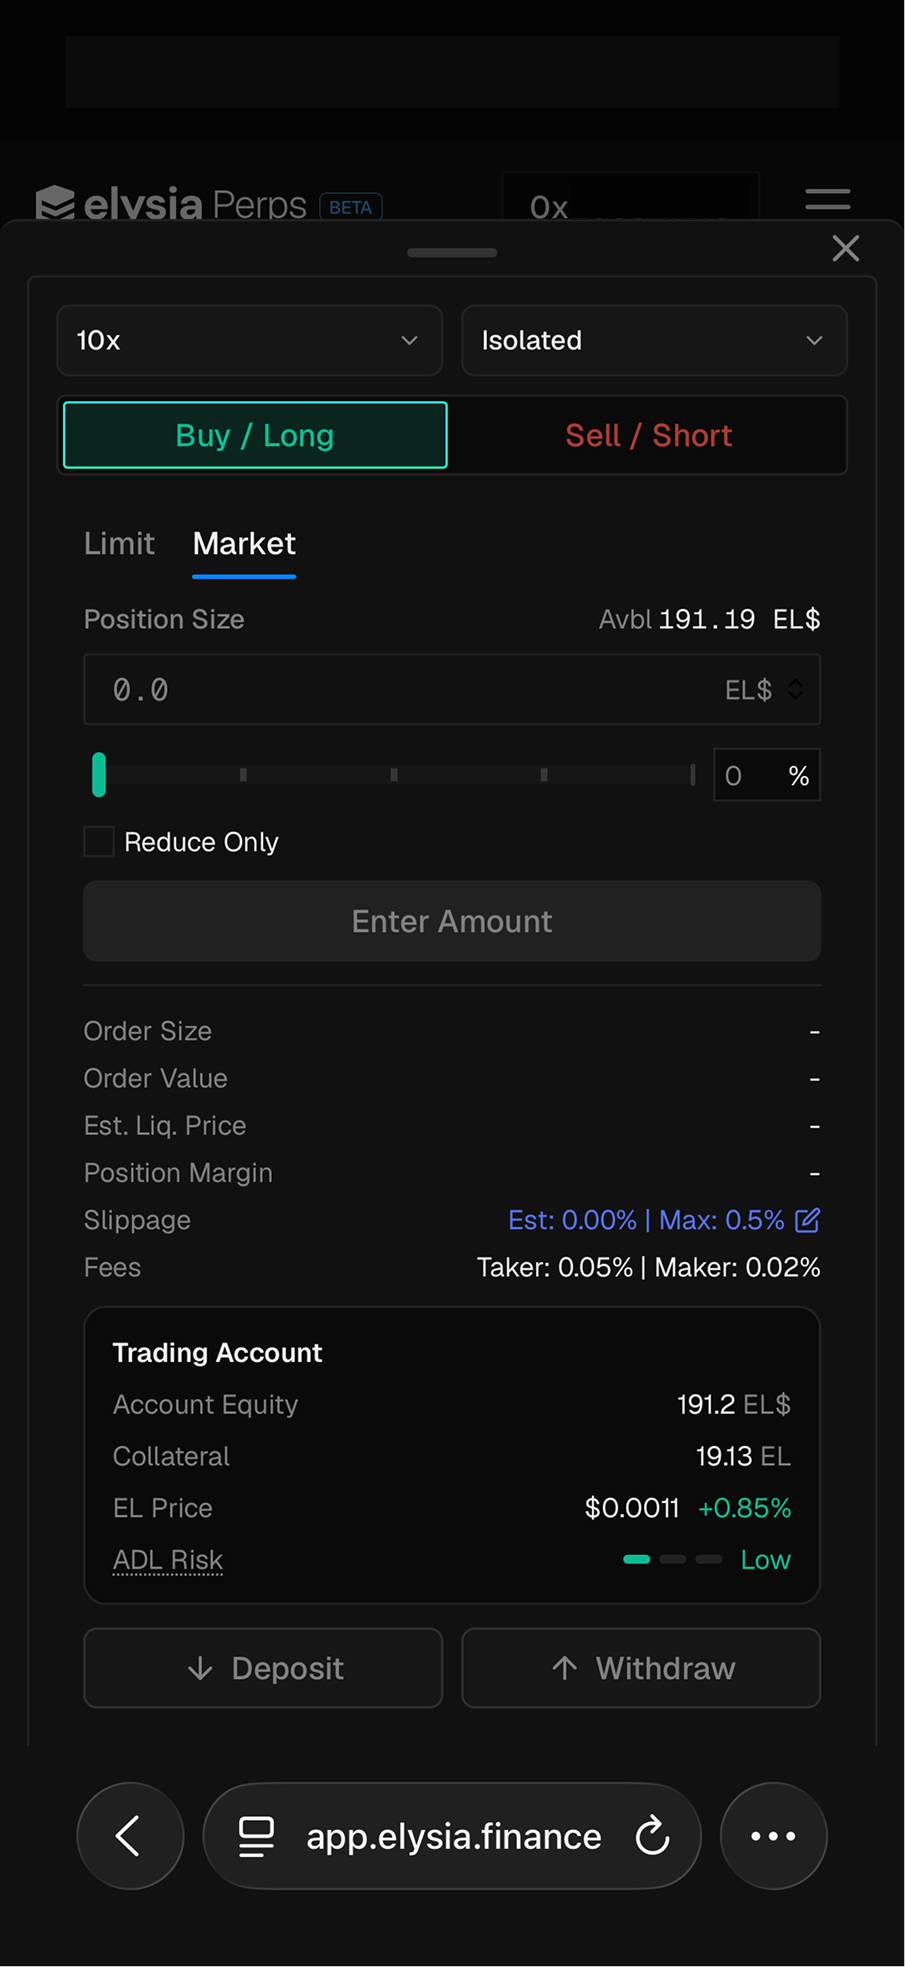This screenshot has height=1967, width=905.
Task: Click the Enter Amount button
Action: coord(452,921)
